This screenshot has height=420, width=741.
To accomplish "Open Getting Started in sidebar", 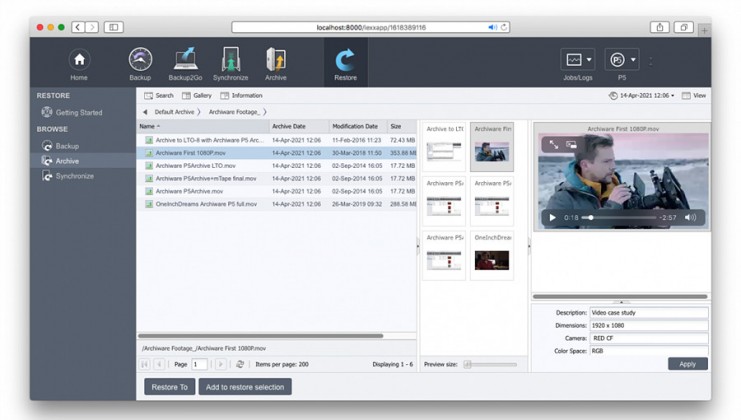I will (x=72, y=112).
